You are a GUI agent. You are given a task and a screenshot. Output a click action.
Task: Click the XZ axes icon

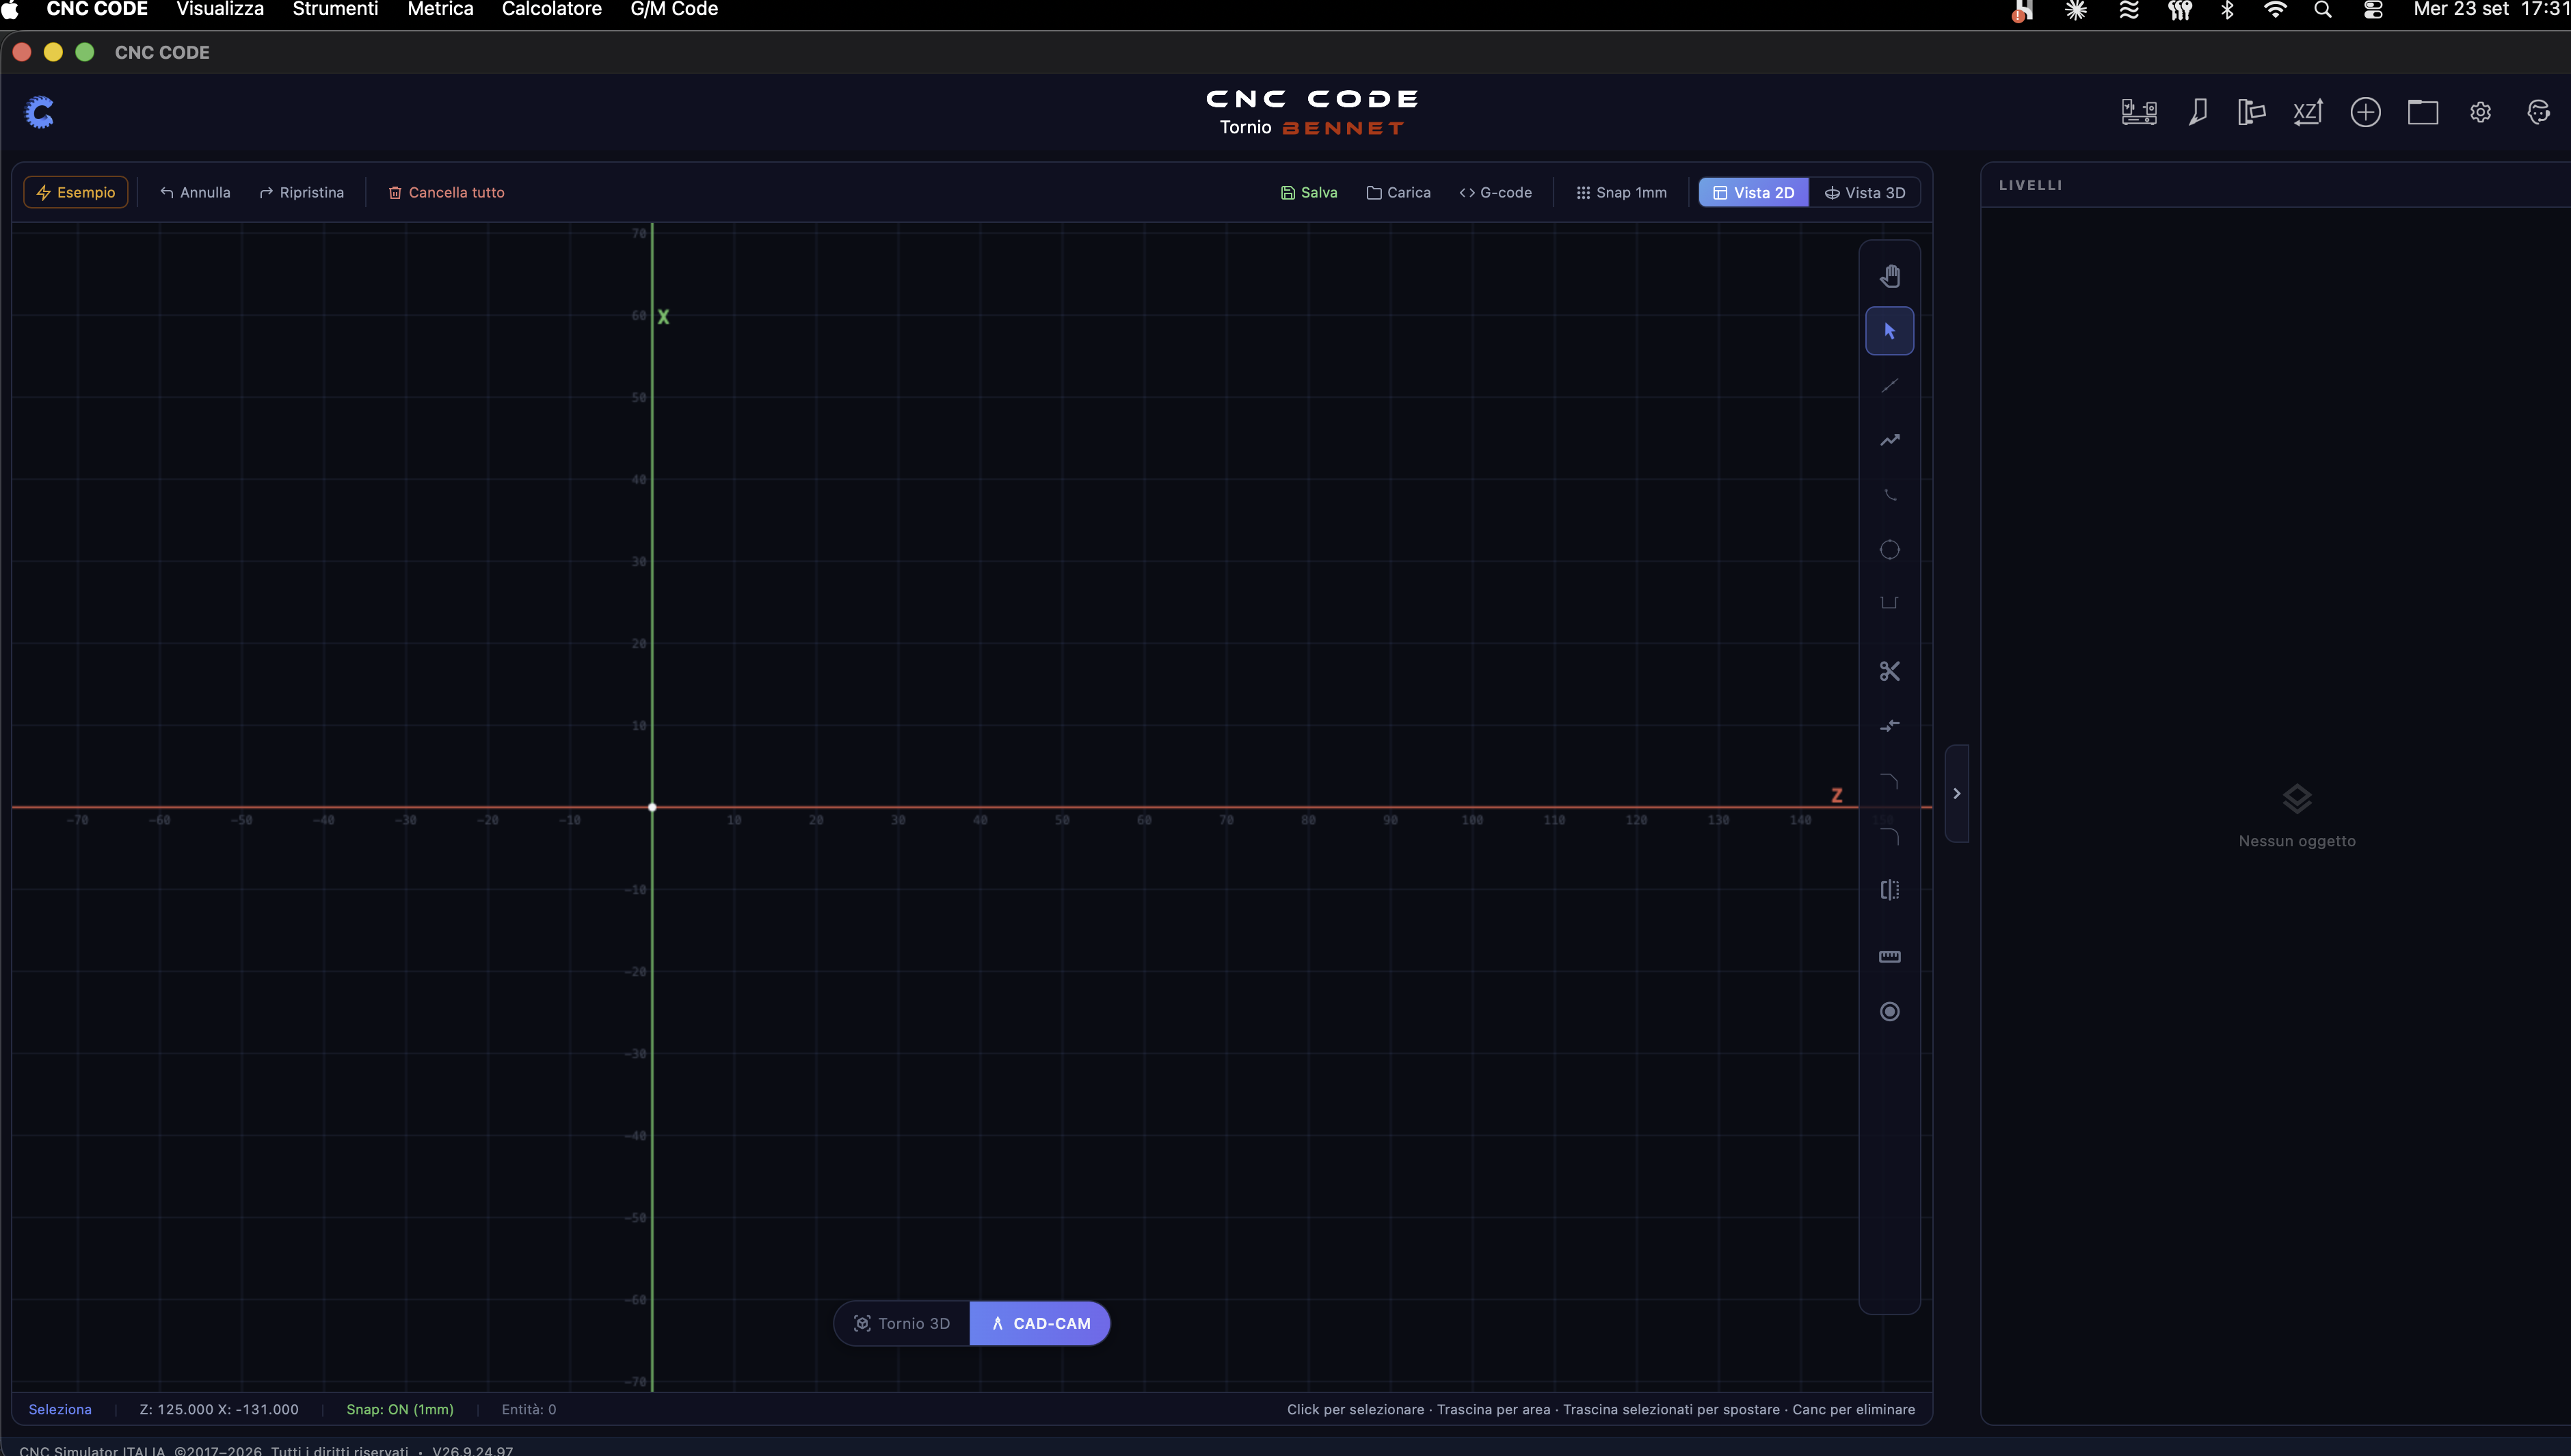(2308, 112)
